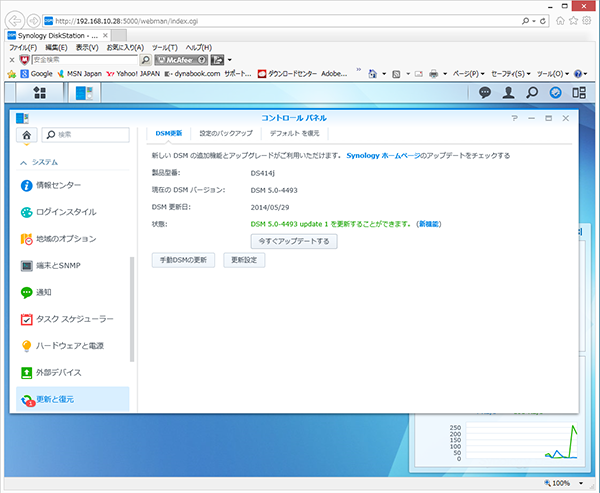Open the DSM main menu grid icon
The width and height of the screenshot is (600, 493).
(39, 93)
